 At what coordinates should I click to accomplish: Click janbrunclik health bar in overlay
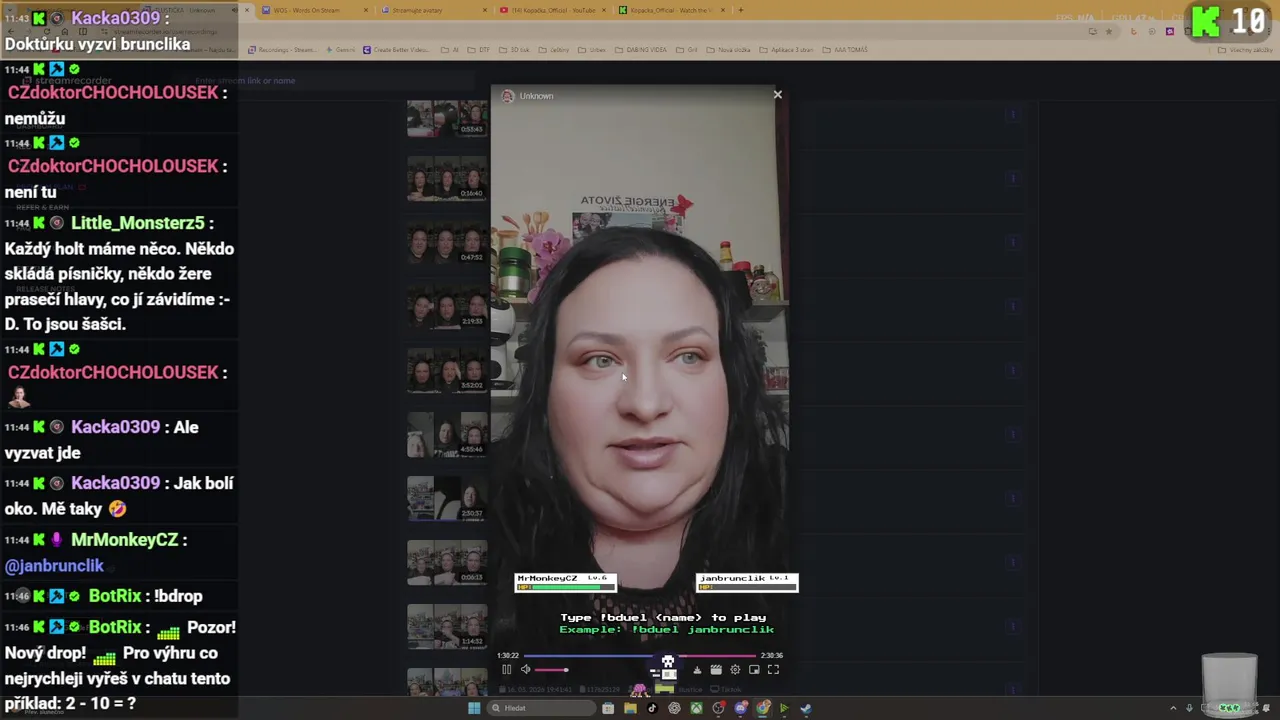[747, 587]
